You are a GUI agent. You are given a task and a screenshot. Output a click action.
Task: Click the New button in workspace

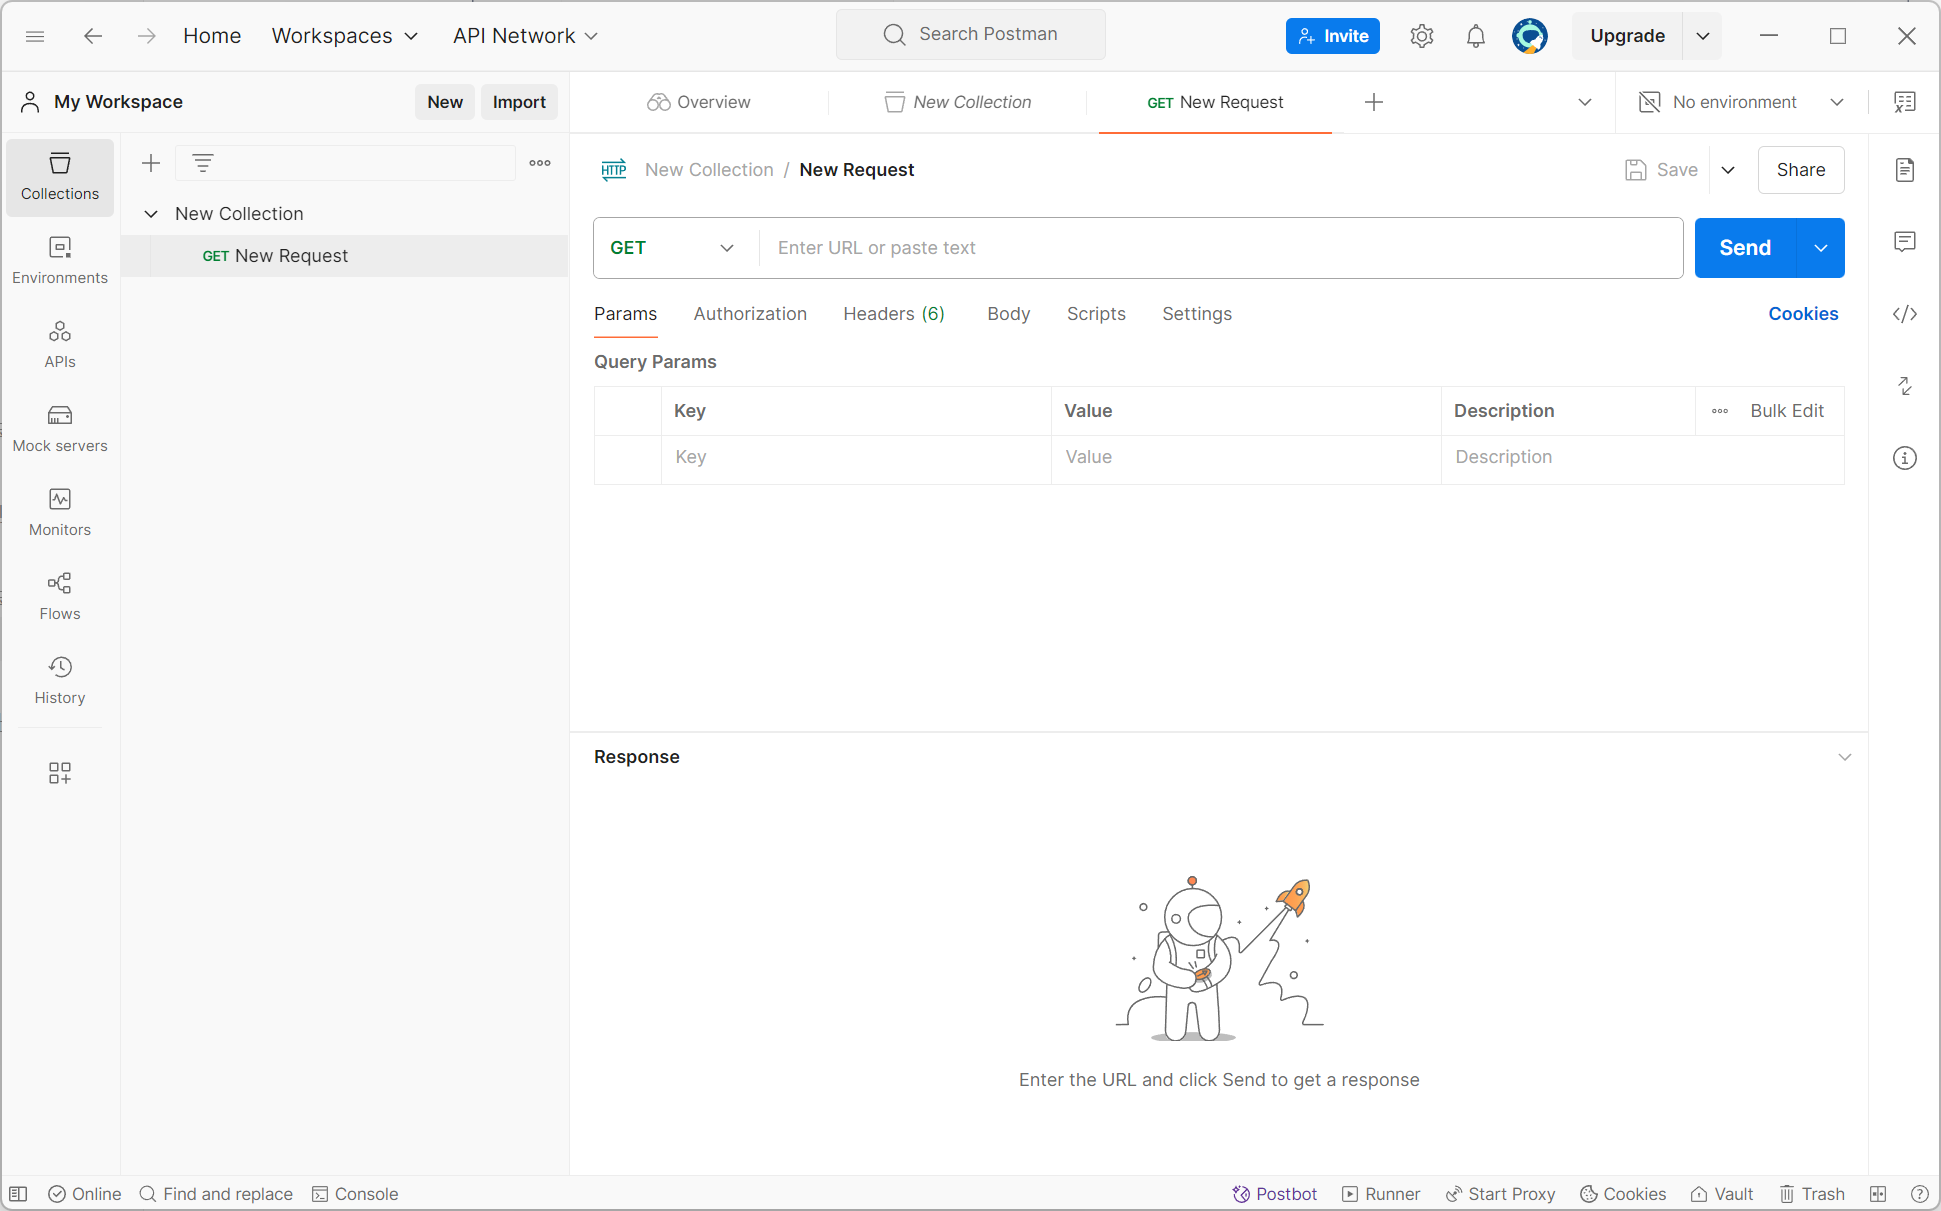click(445, 102)
